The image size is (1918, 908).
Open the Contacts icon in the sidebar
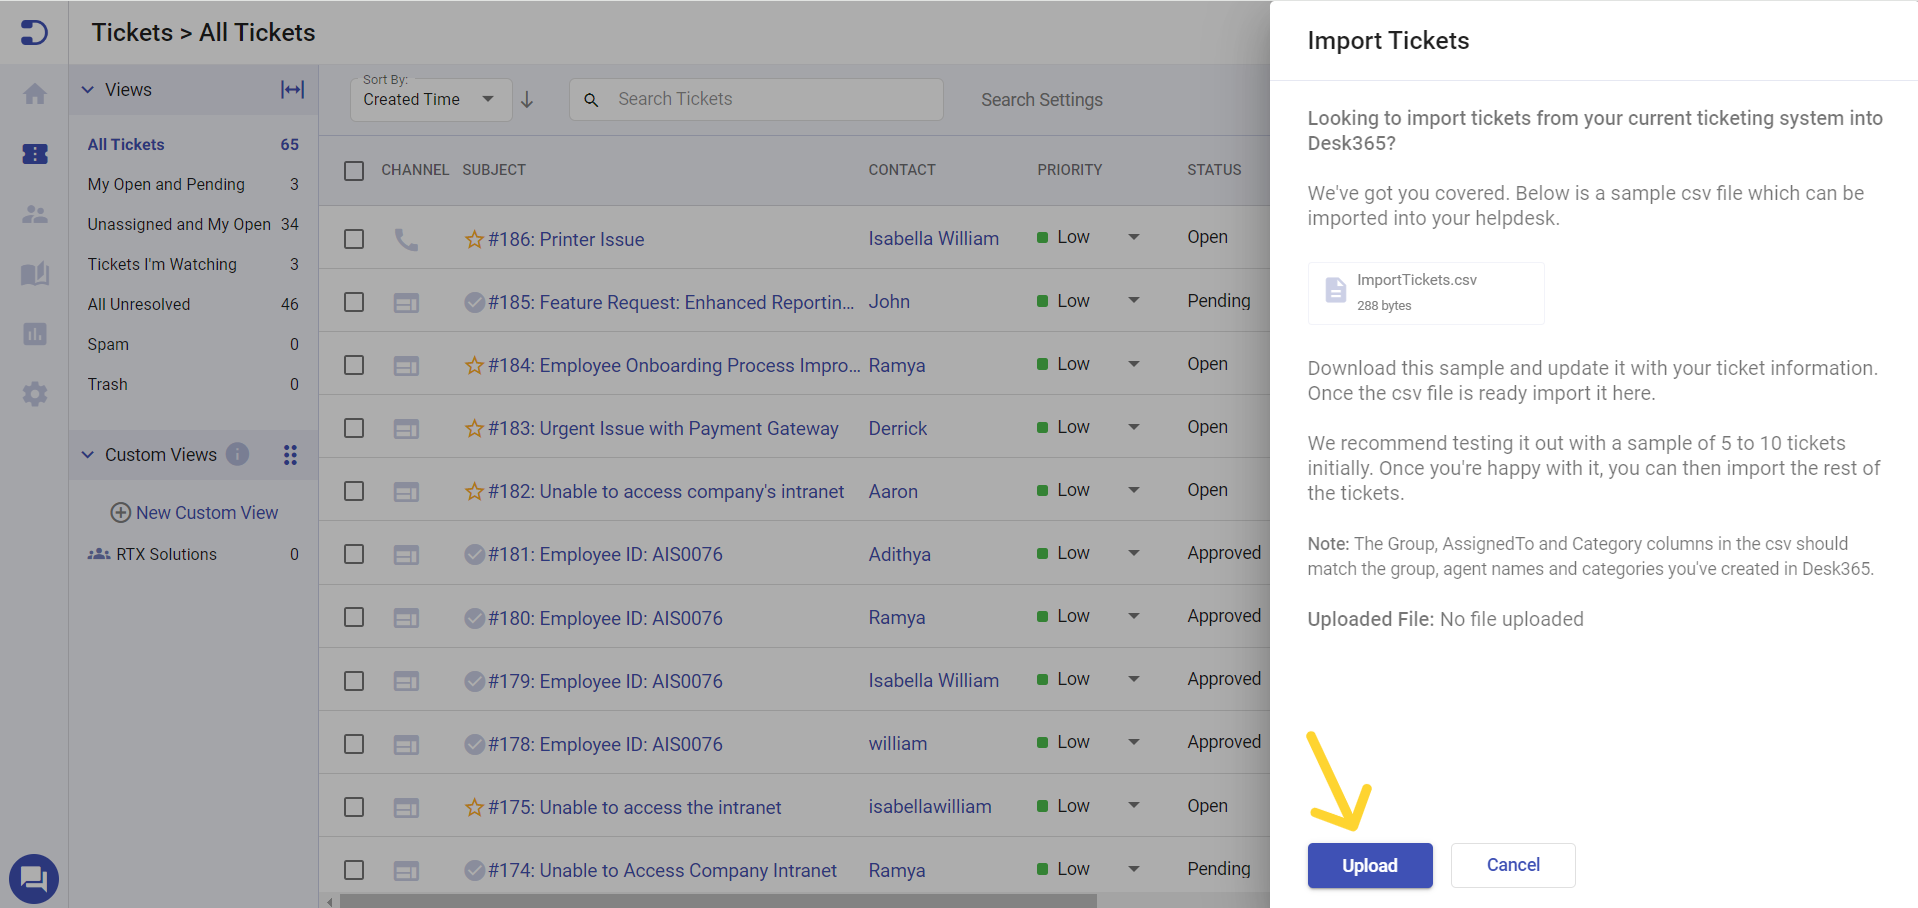click(x=35, y=214)
